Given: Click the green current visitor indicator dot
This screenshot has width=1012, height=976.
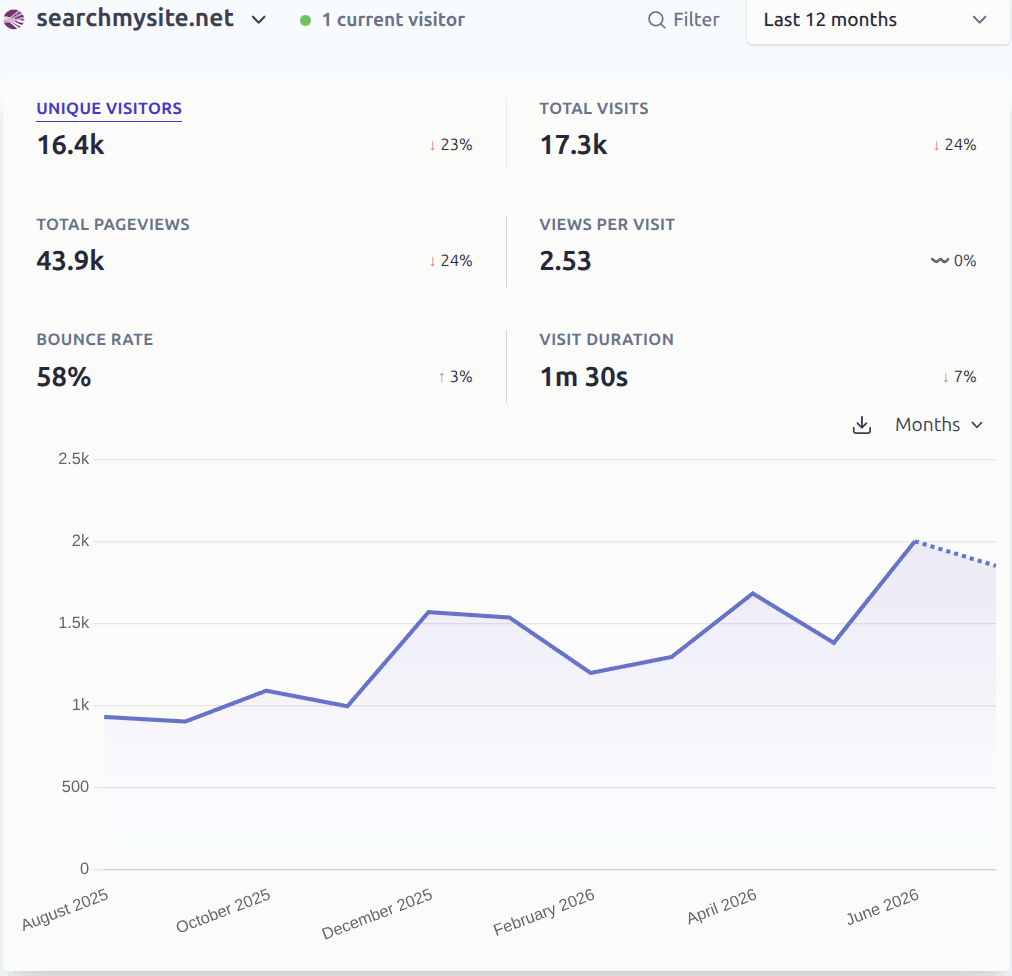Looking at the screenshot, I should [x=305, y=21].
